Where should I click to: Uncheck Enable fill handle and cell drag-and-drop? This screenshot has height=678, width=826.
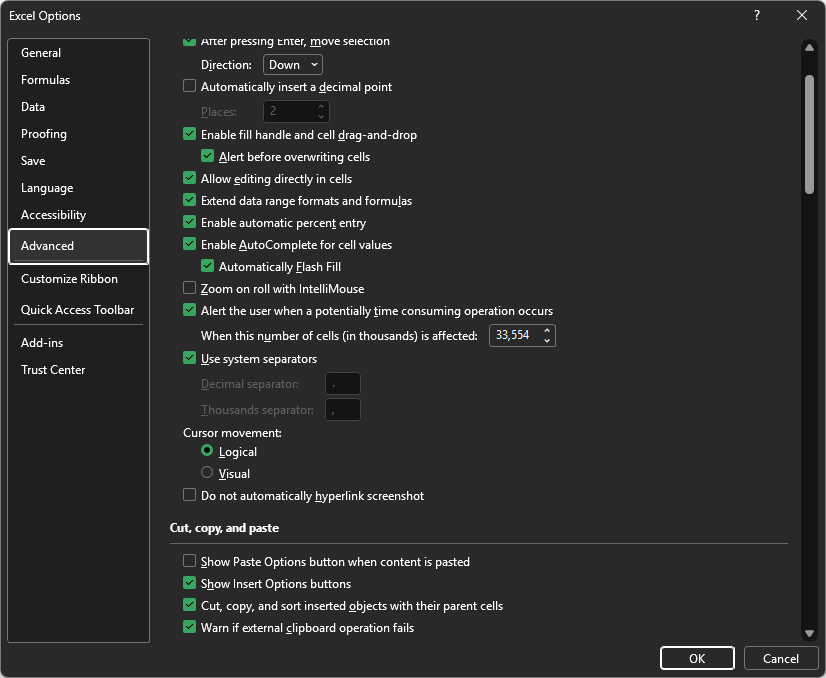click(189, 134)
